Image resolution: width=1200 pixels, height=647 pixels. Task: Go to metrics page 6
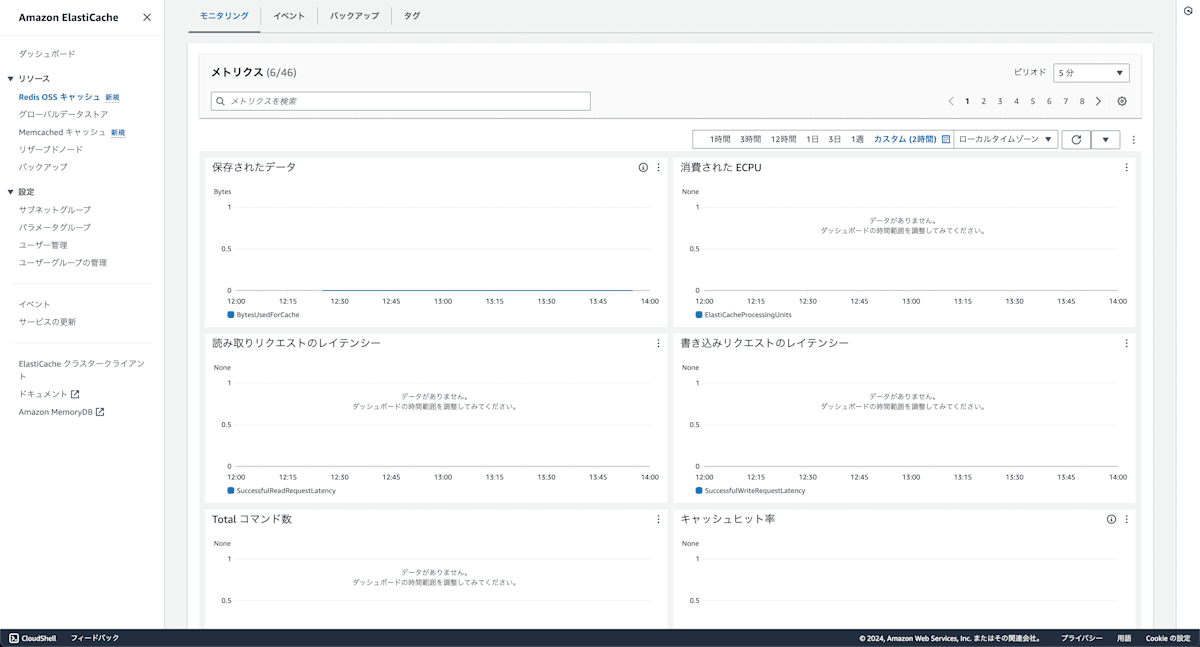click(x=1049, y=101)
